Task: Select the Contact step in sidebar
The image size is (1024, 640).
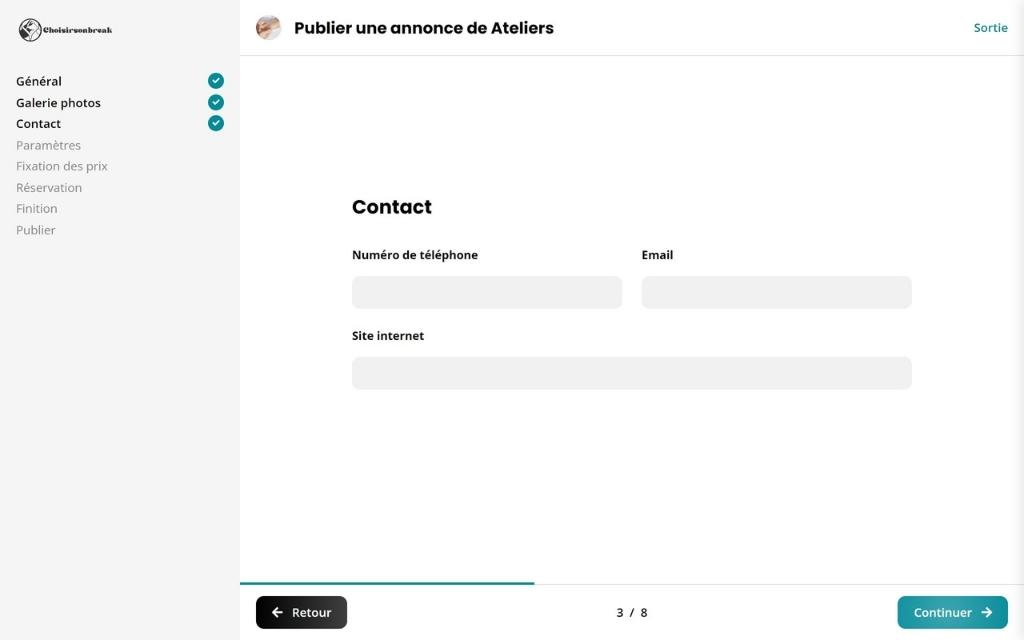Action: click(x=38, y=124)
